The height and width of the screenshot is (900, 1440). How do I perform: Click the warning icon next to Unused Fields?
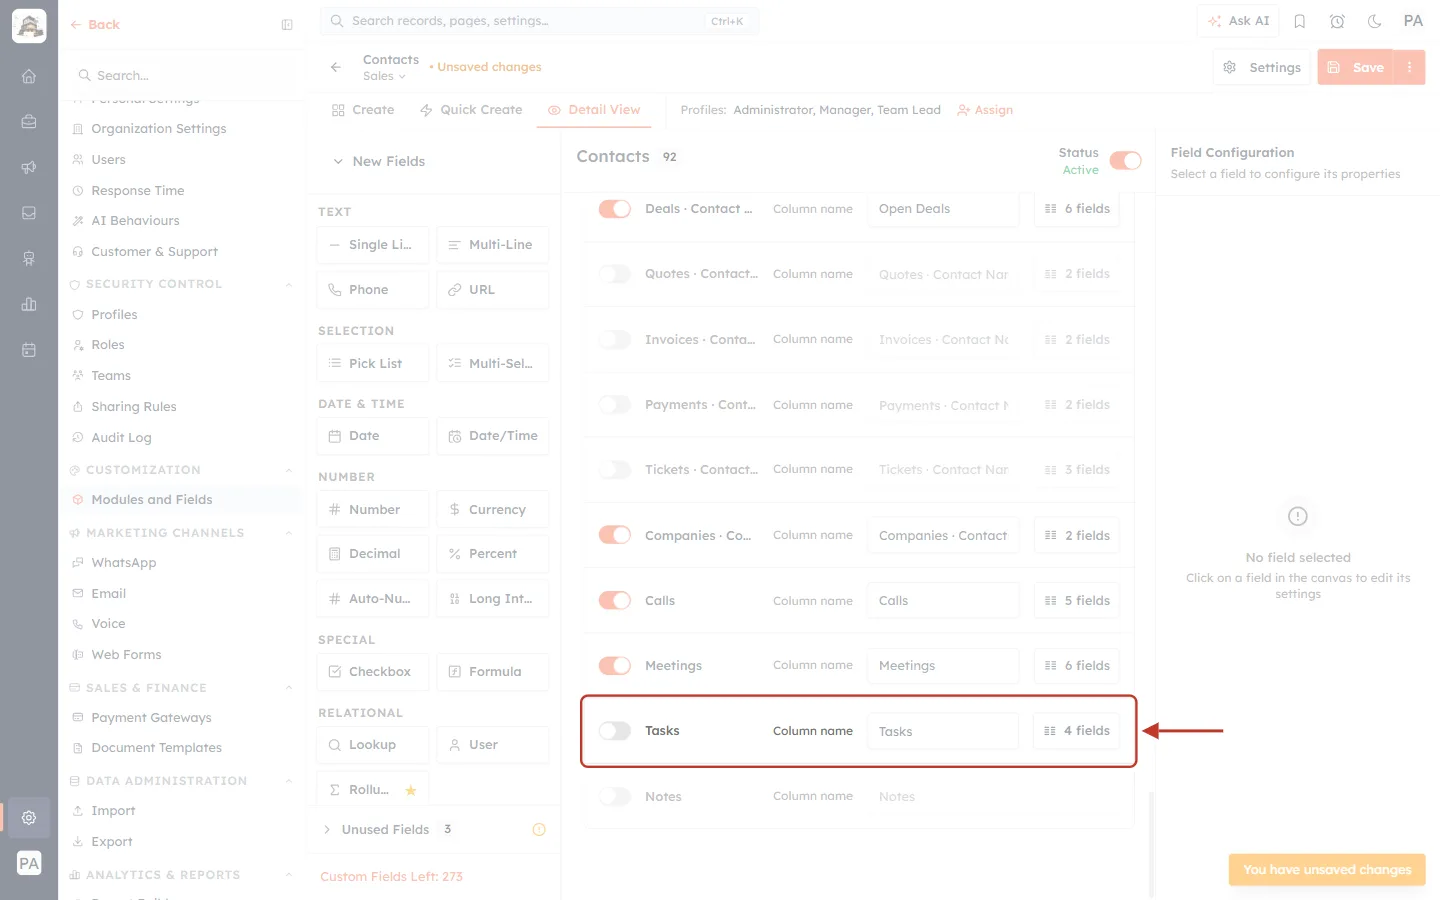[x=539, y=829]
